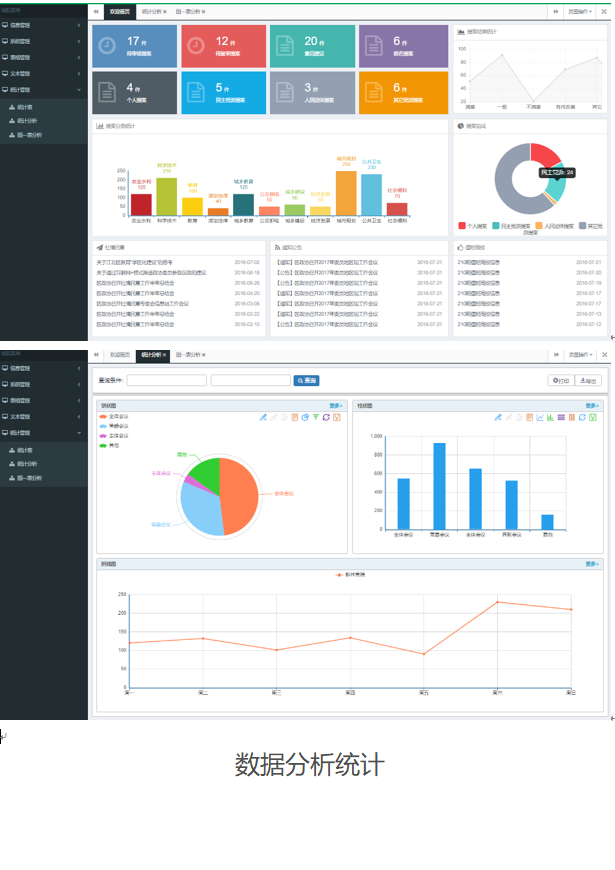The height and width of the screenshot is (870, 615).
Task: Click the clock icon on the 17件 tile
Action: [111, 45]
